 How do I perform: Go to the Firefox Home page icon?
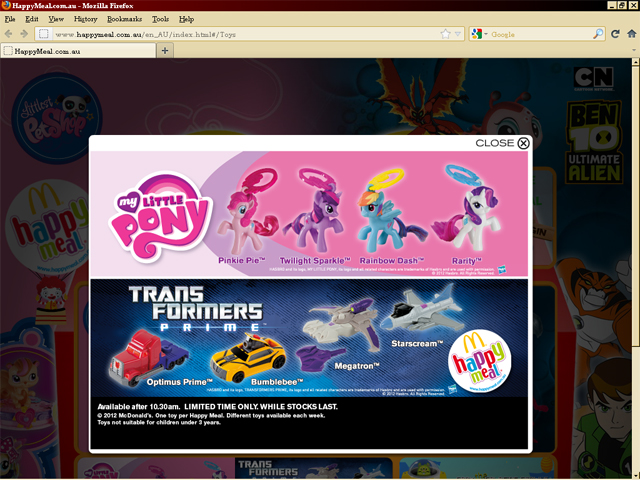pos(631,34)
